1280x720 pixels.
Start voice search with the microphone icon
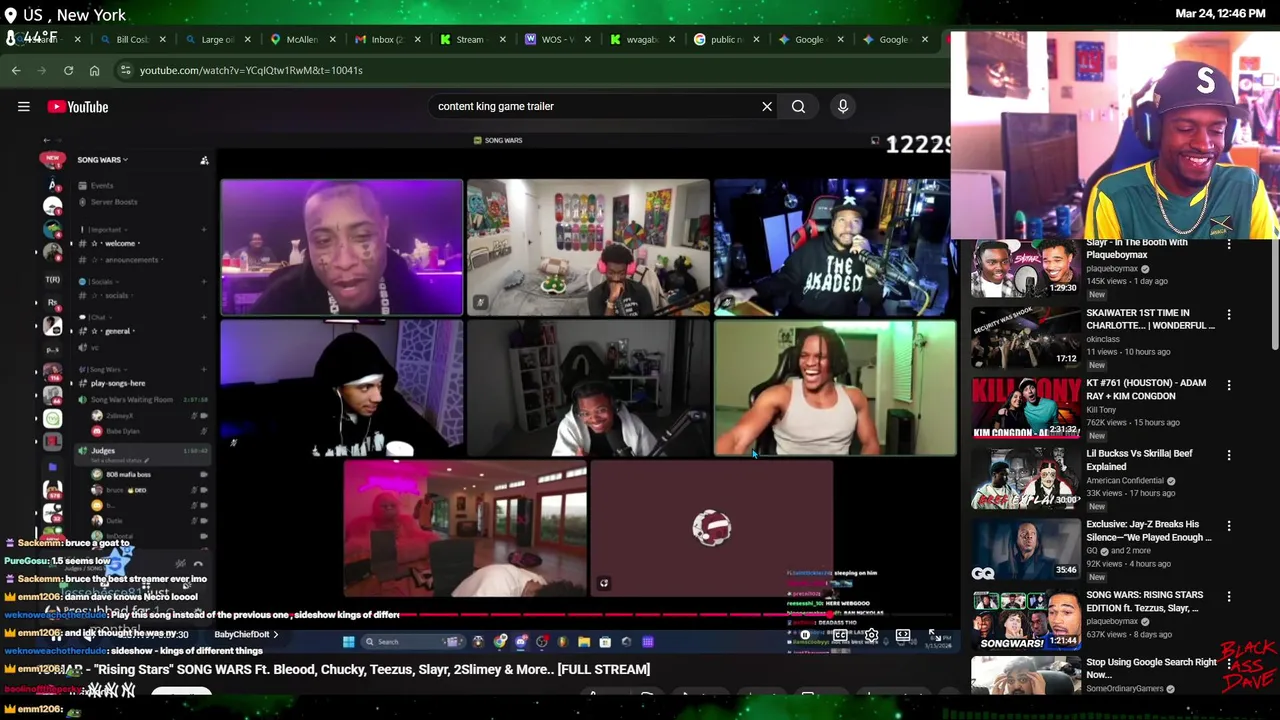tap(843, 106)
